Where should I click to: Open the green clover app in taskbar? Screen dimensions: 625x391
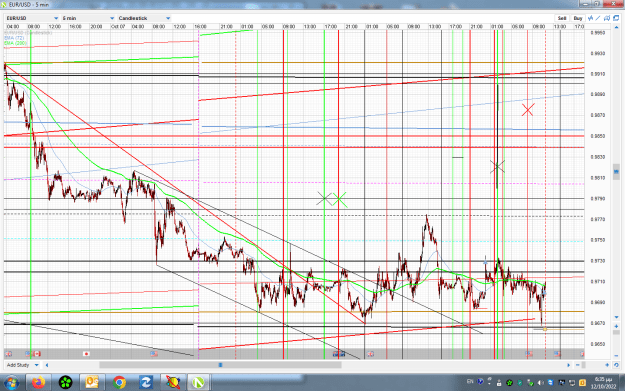[65, 383]
